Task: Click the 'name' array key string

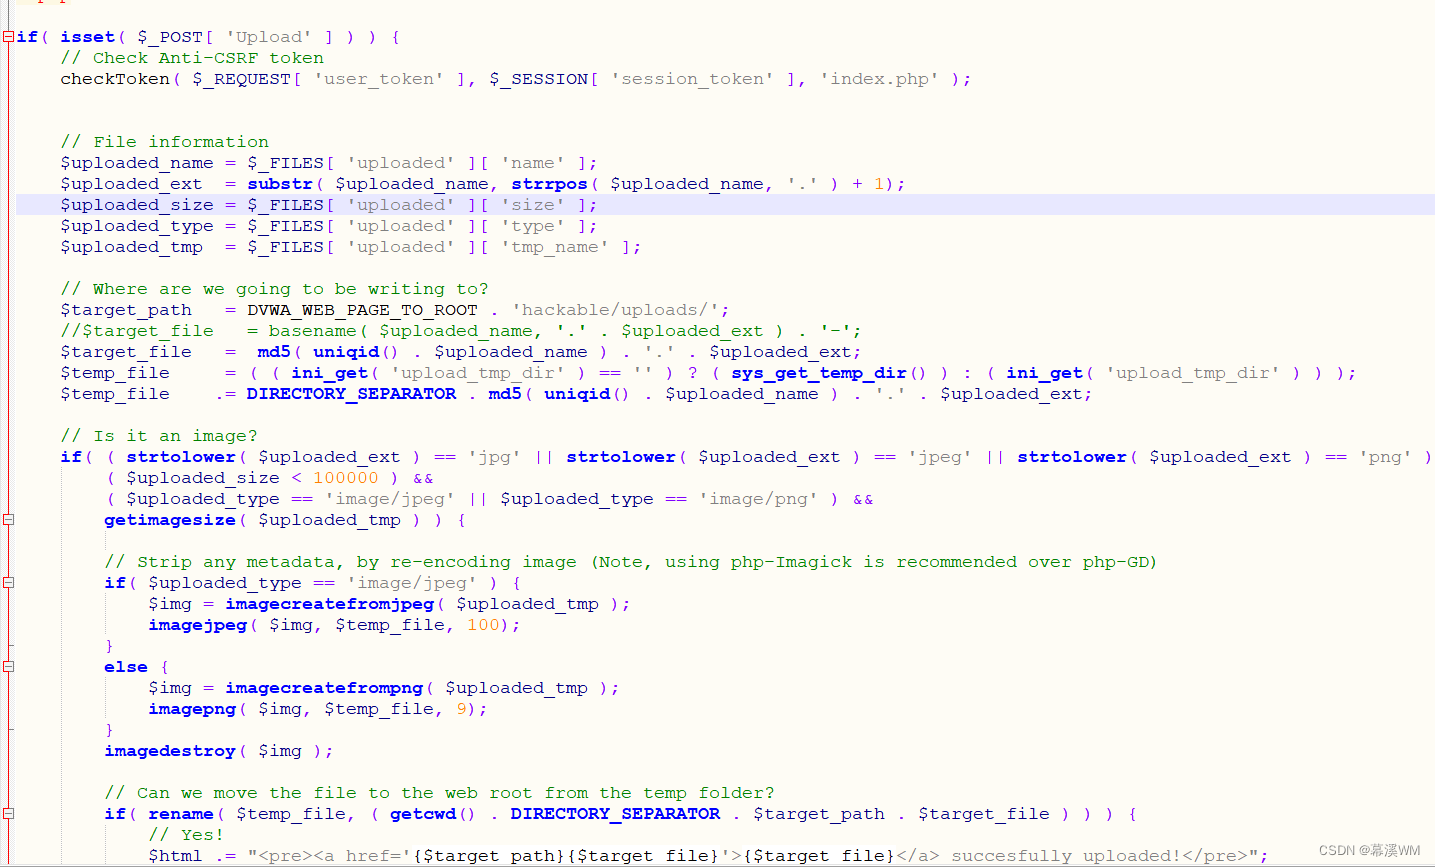Action: (533, 163)
